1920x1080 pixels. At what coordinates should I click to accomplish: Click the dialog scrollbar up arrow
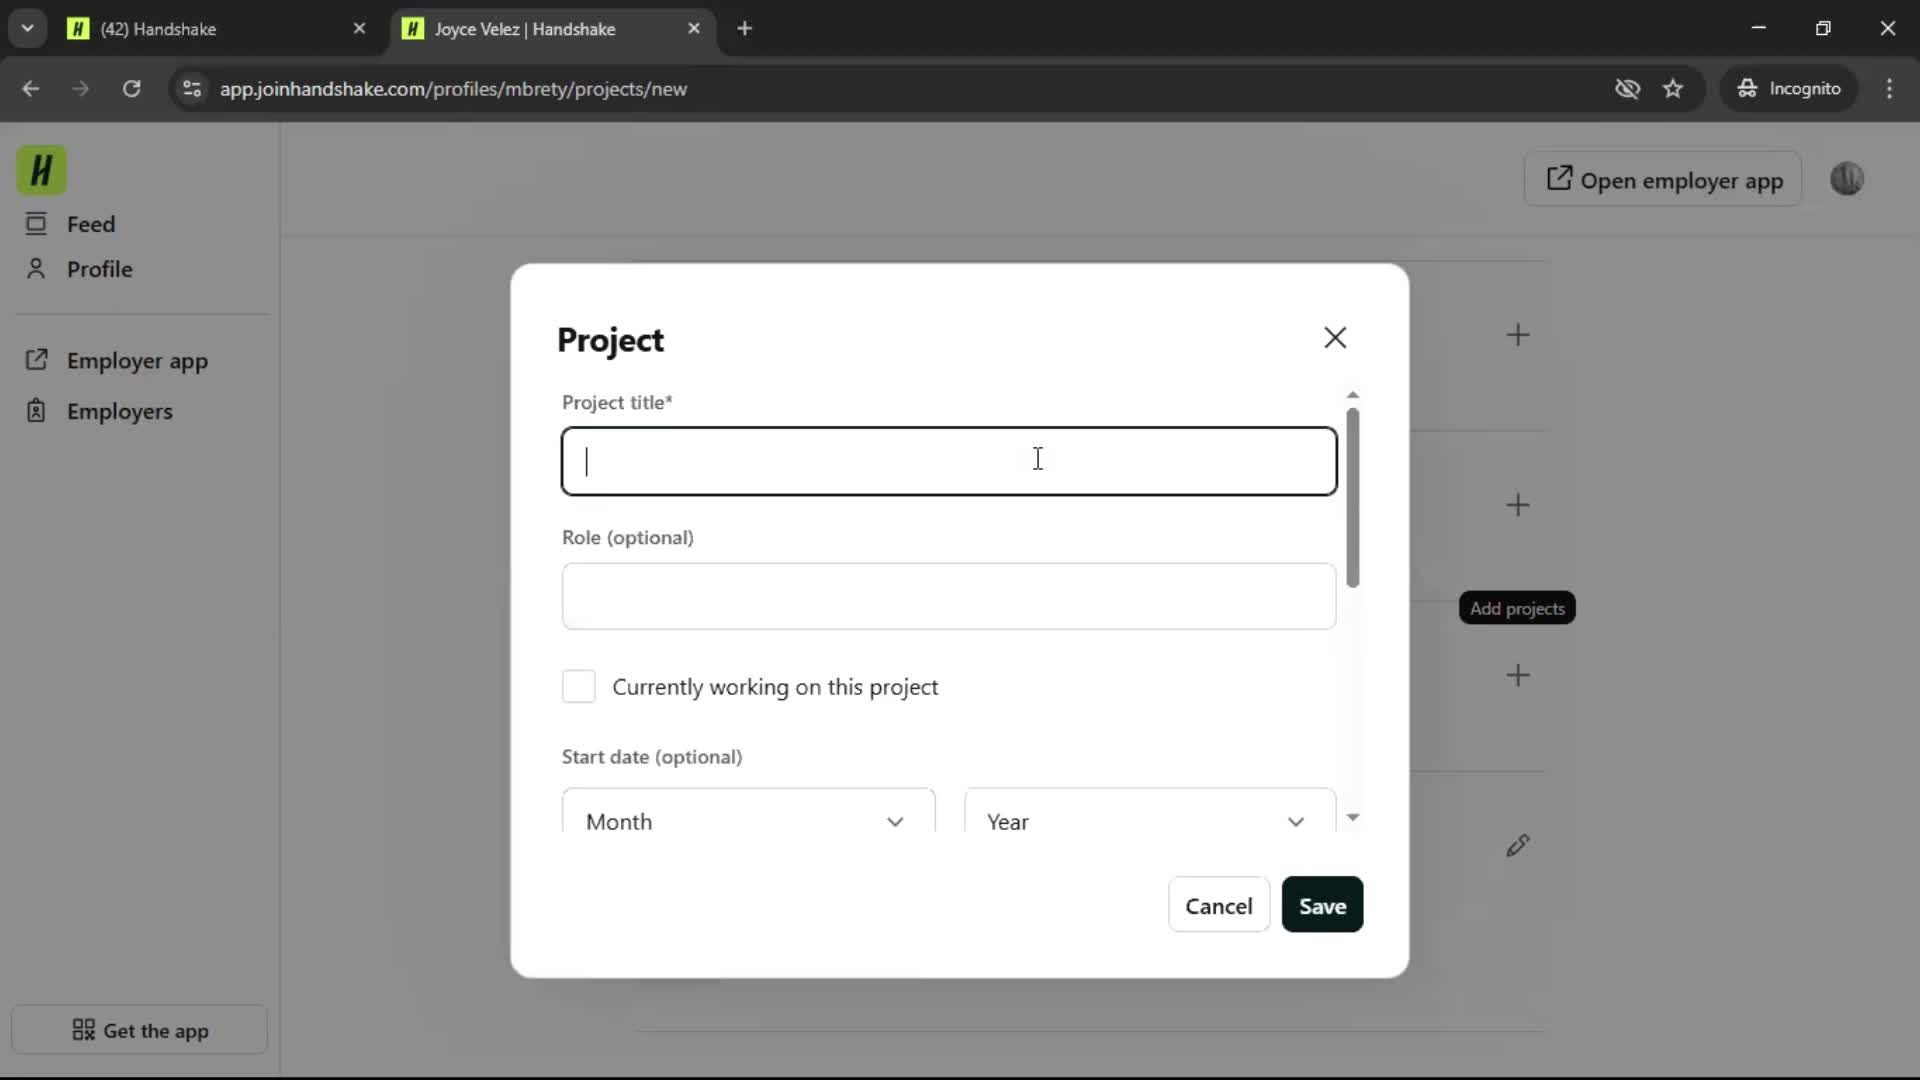click(x=1353, y=395)
